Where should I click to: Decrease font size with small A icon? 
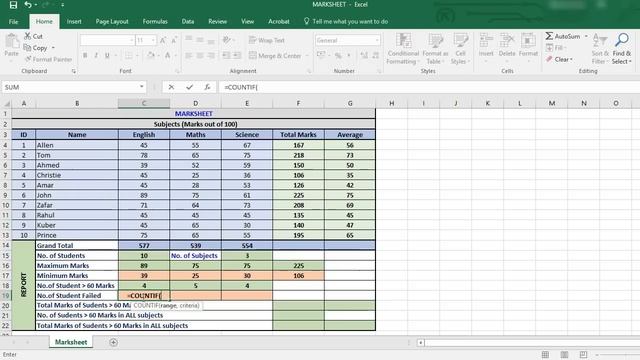tap(174, 40)
